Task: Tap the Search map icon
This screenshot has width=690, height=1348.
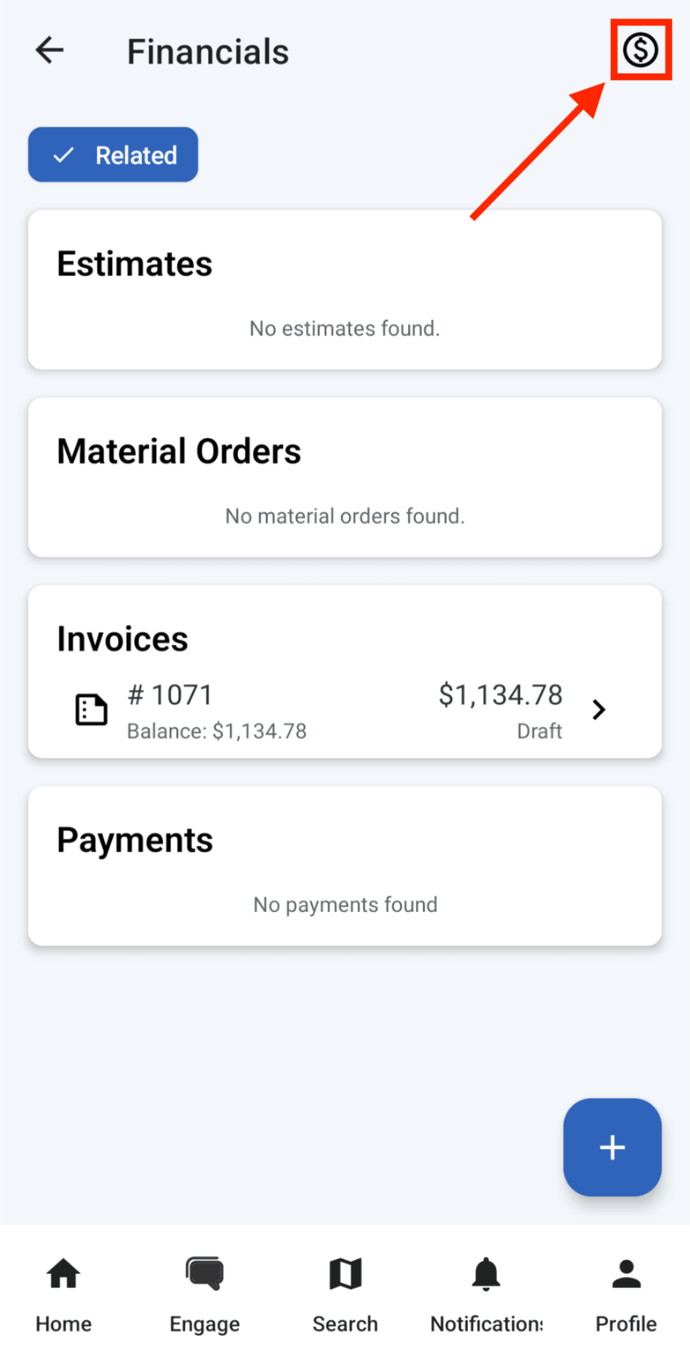Action: tap(344, 1272)
